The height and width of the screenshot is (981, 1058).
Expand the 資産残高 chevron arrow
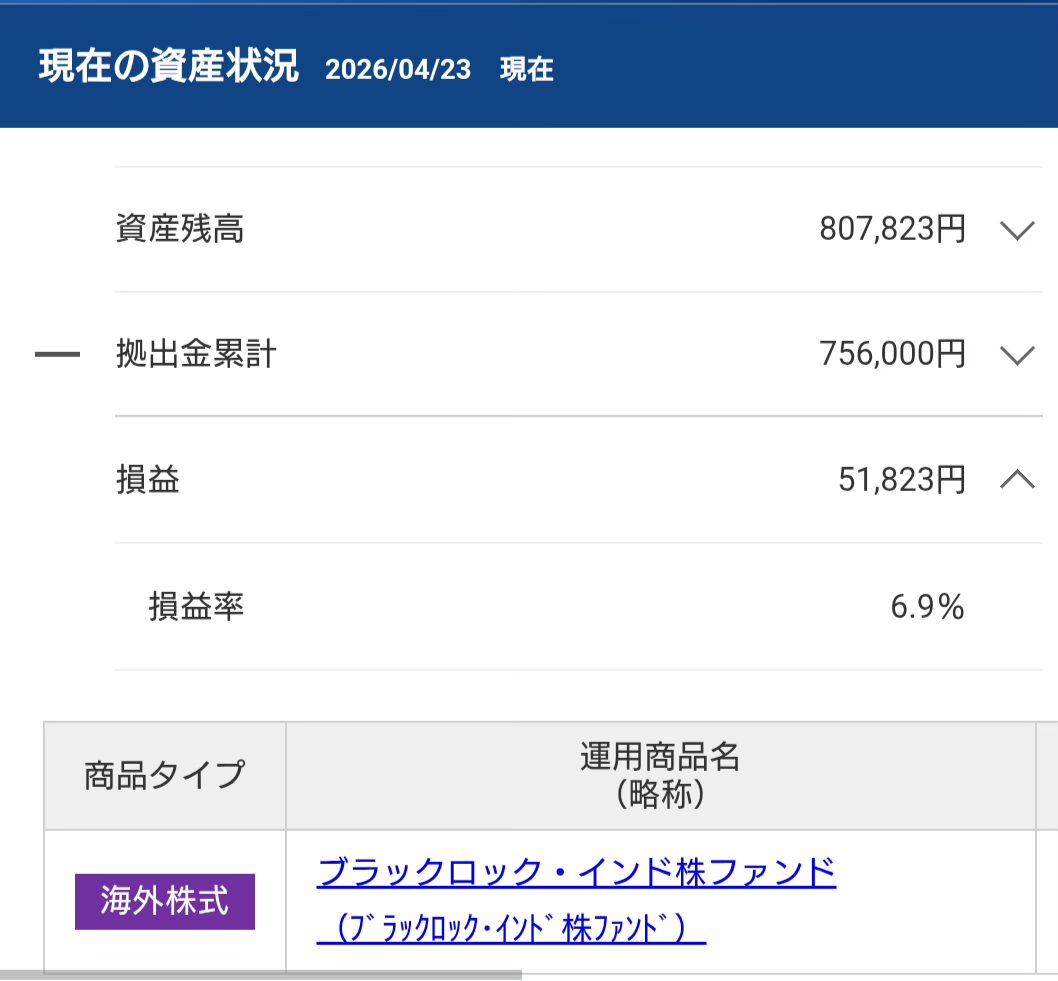1016,230
